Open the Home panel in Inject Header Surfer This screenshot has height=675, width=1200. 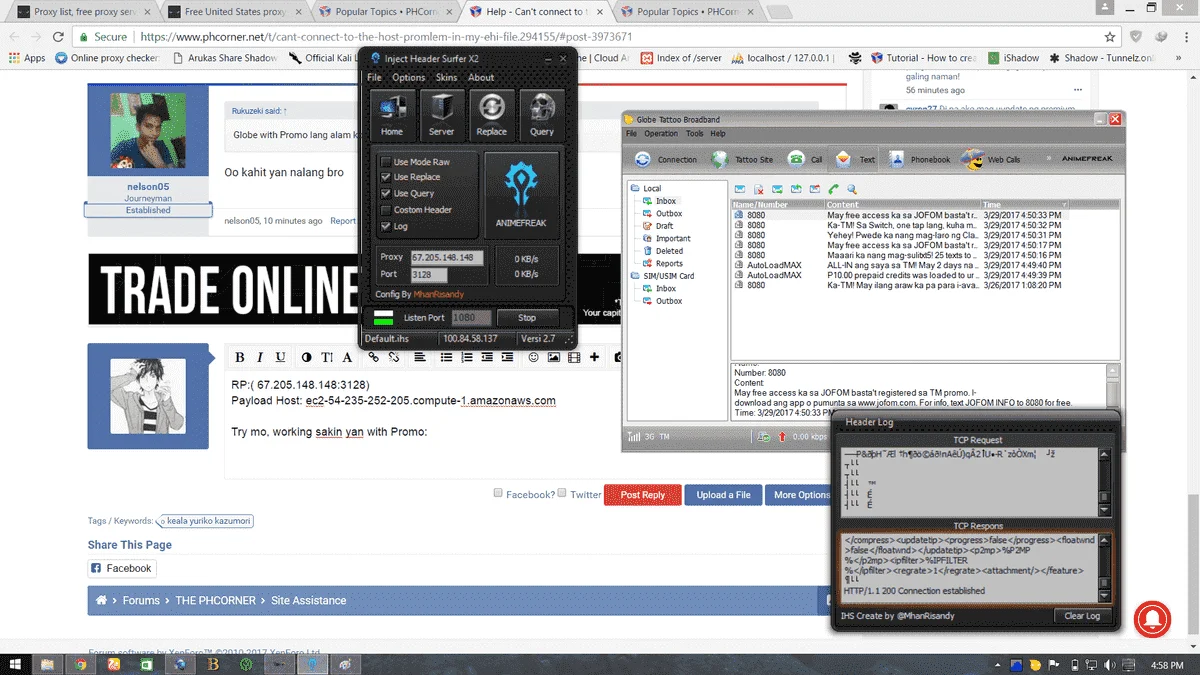click(x=392, y=114)
